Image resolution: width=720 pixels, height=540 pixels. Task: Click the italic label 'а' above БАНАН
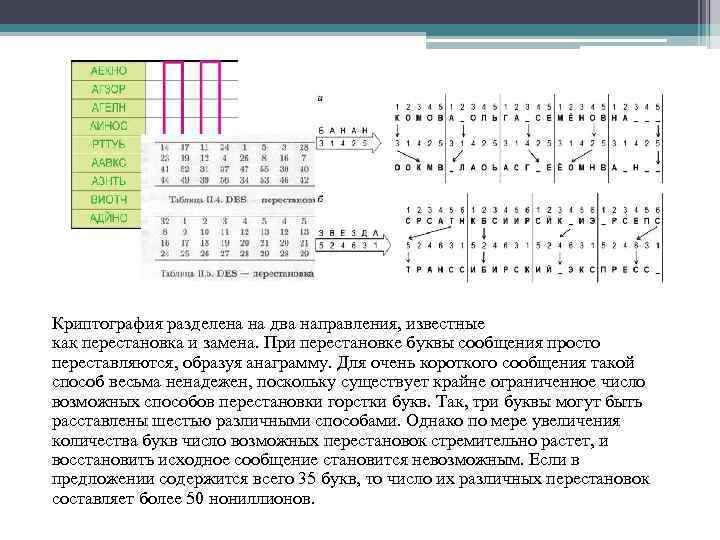click(x=320, y=98)
